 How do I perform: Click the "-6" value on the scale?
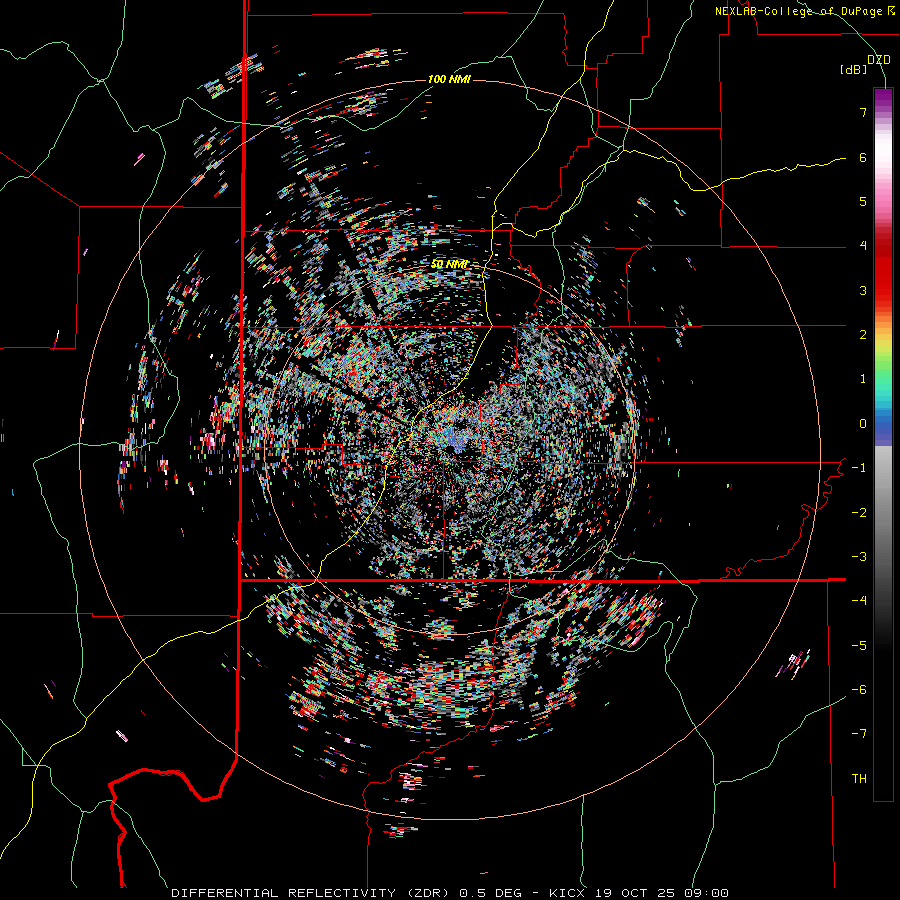point(859,690)
